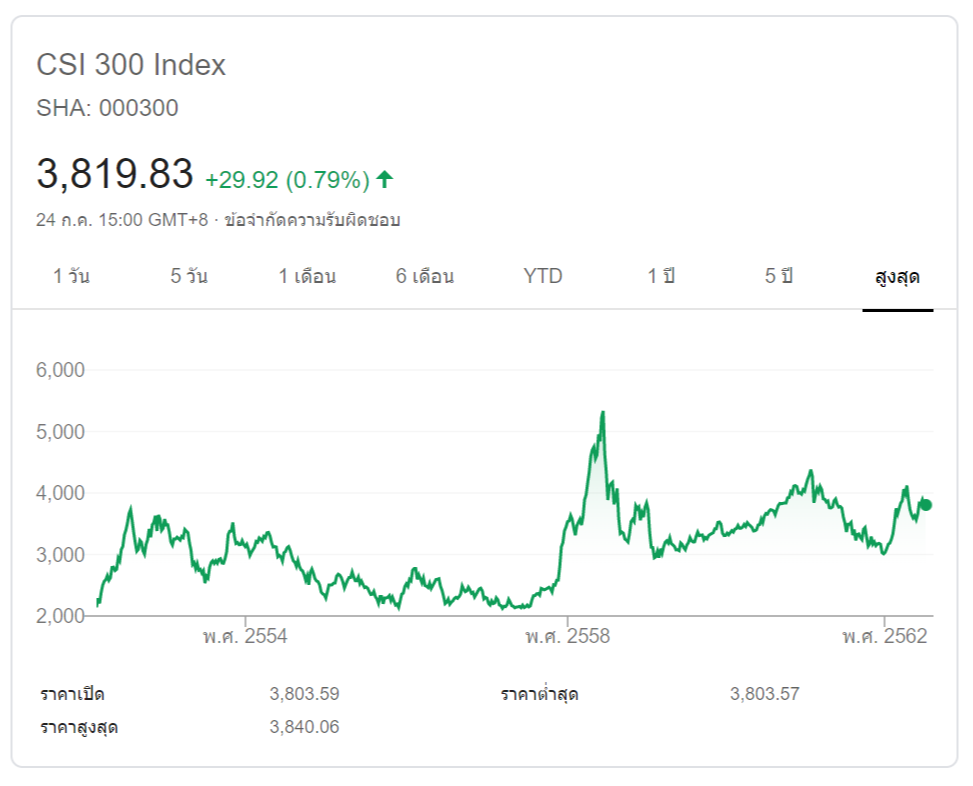Click the ราคาสูงสุด value 3,840.06
Screen dimensions: 973x786
pyautogui.click(x=304, y=727)
